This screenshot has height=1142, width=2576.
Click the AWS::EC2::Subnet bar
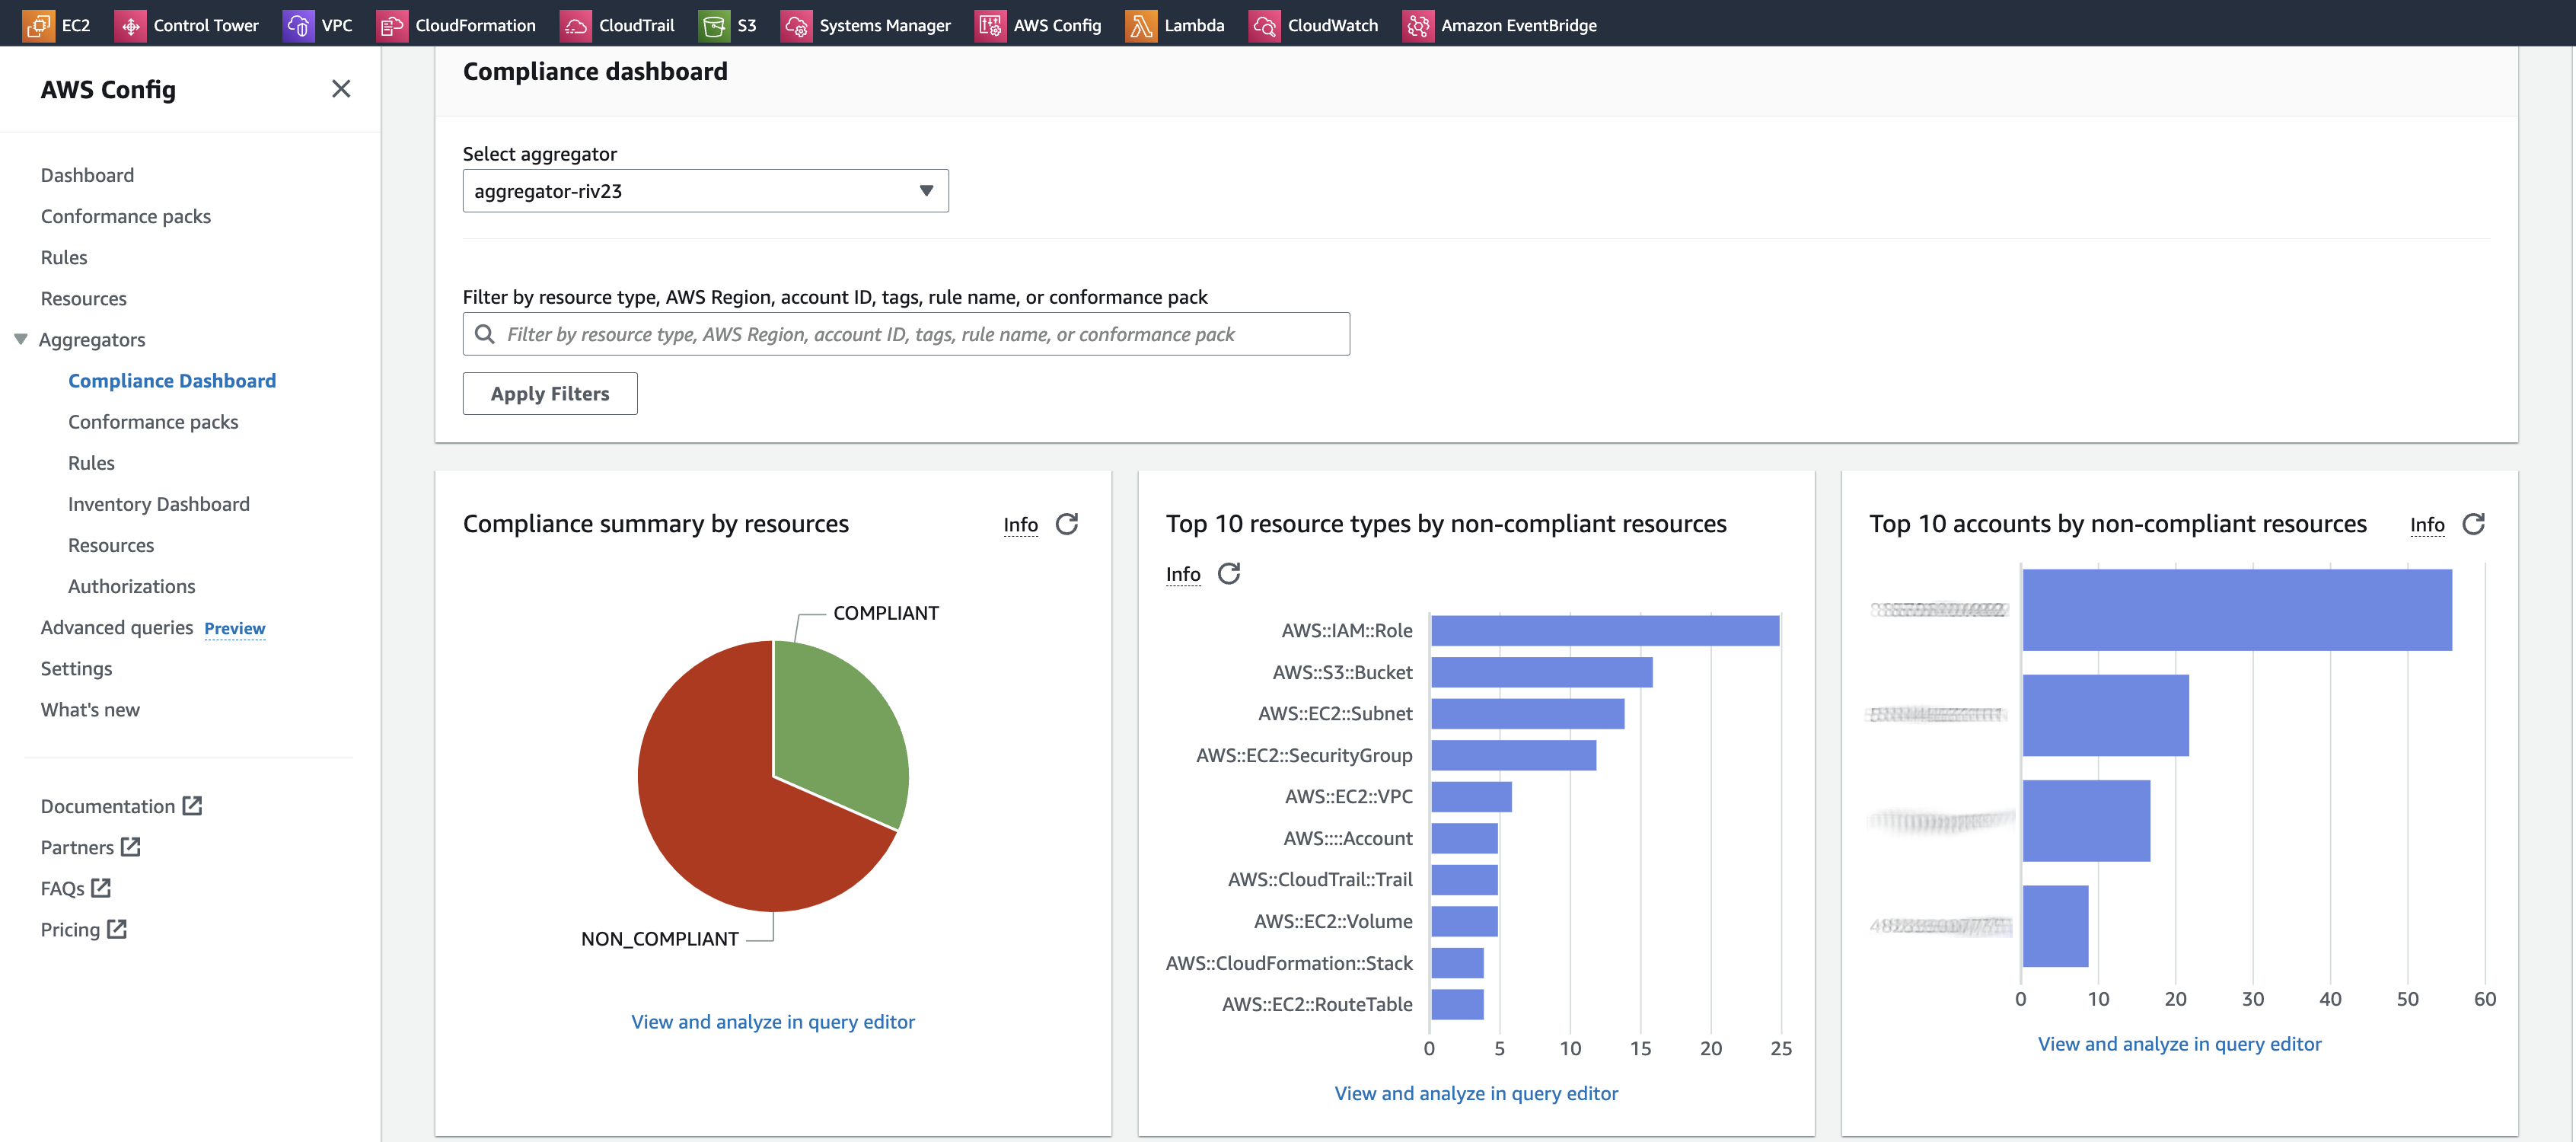[x=1527, y=713]
